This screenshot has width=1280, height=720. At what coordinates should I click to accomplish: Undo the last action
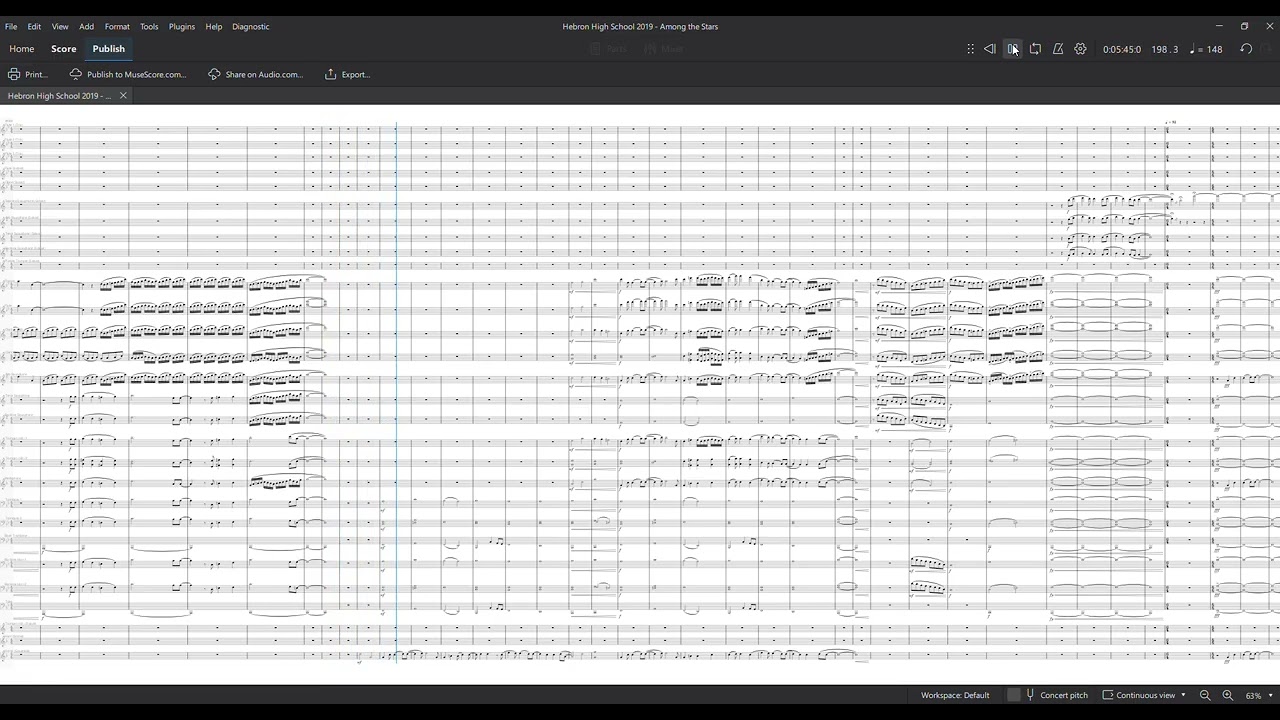[1246, 49]
